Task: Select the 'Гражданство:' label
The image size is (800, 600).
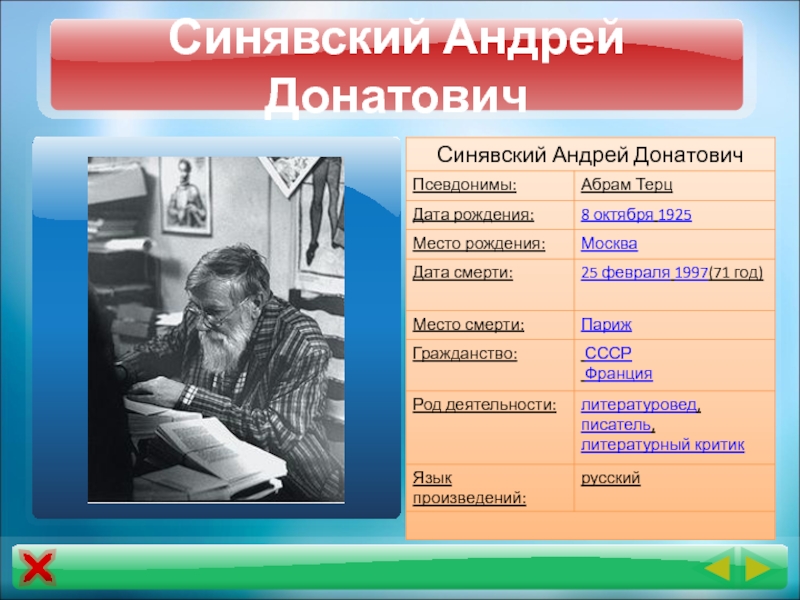Action: pyautogui.click(x=464, y=353)
